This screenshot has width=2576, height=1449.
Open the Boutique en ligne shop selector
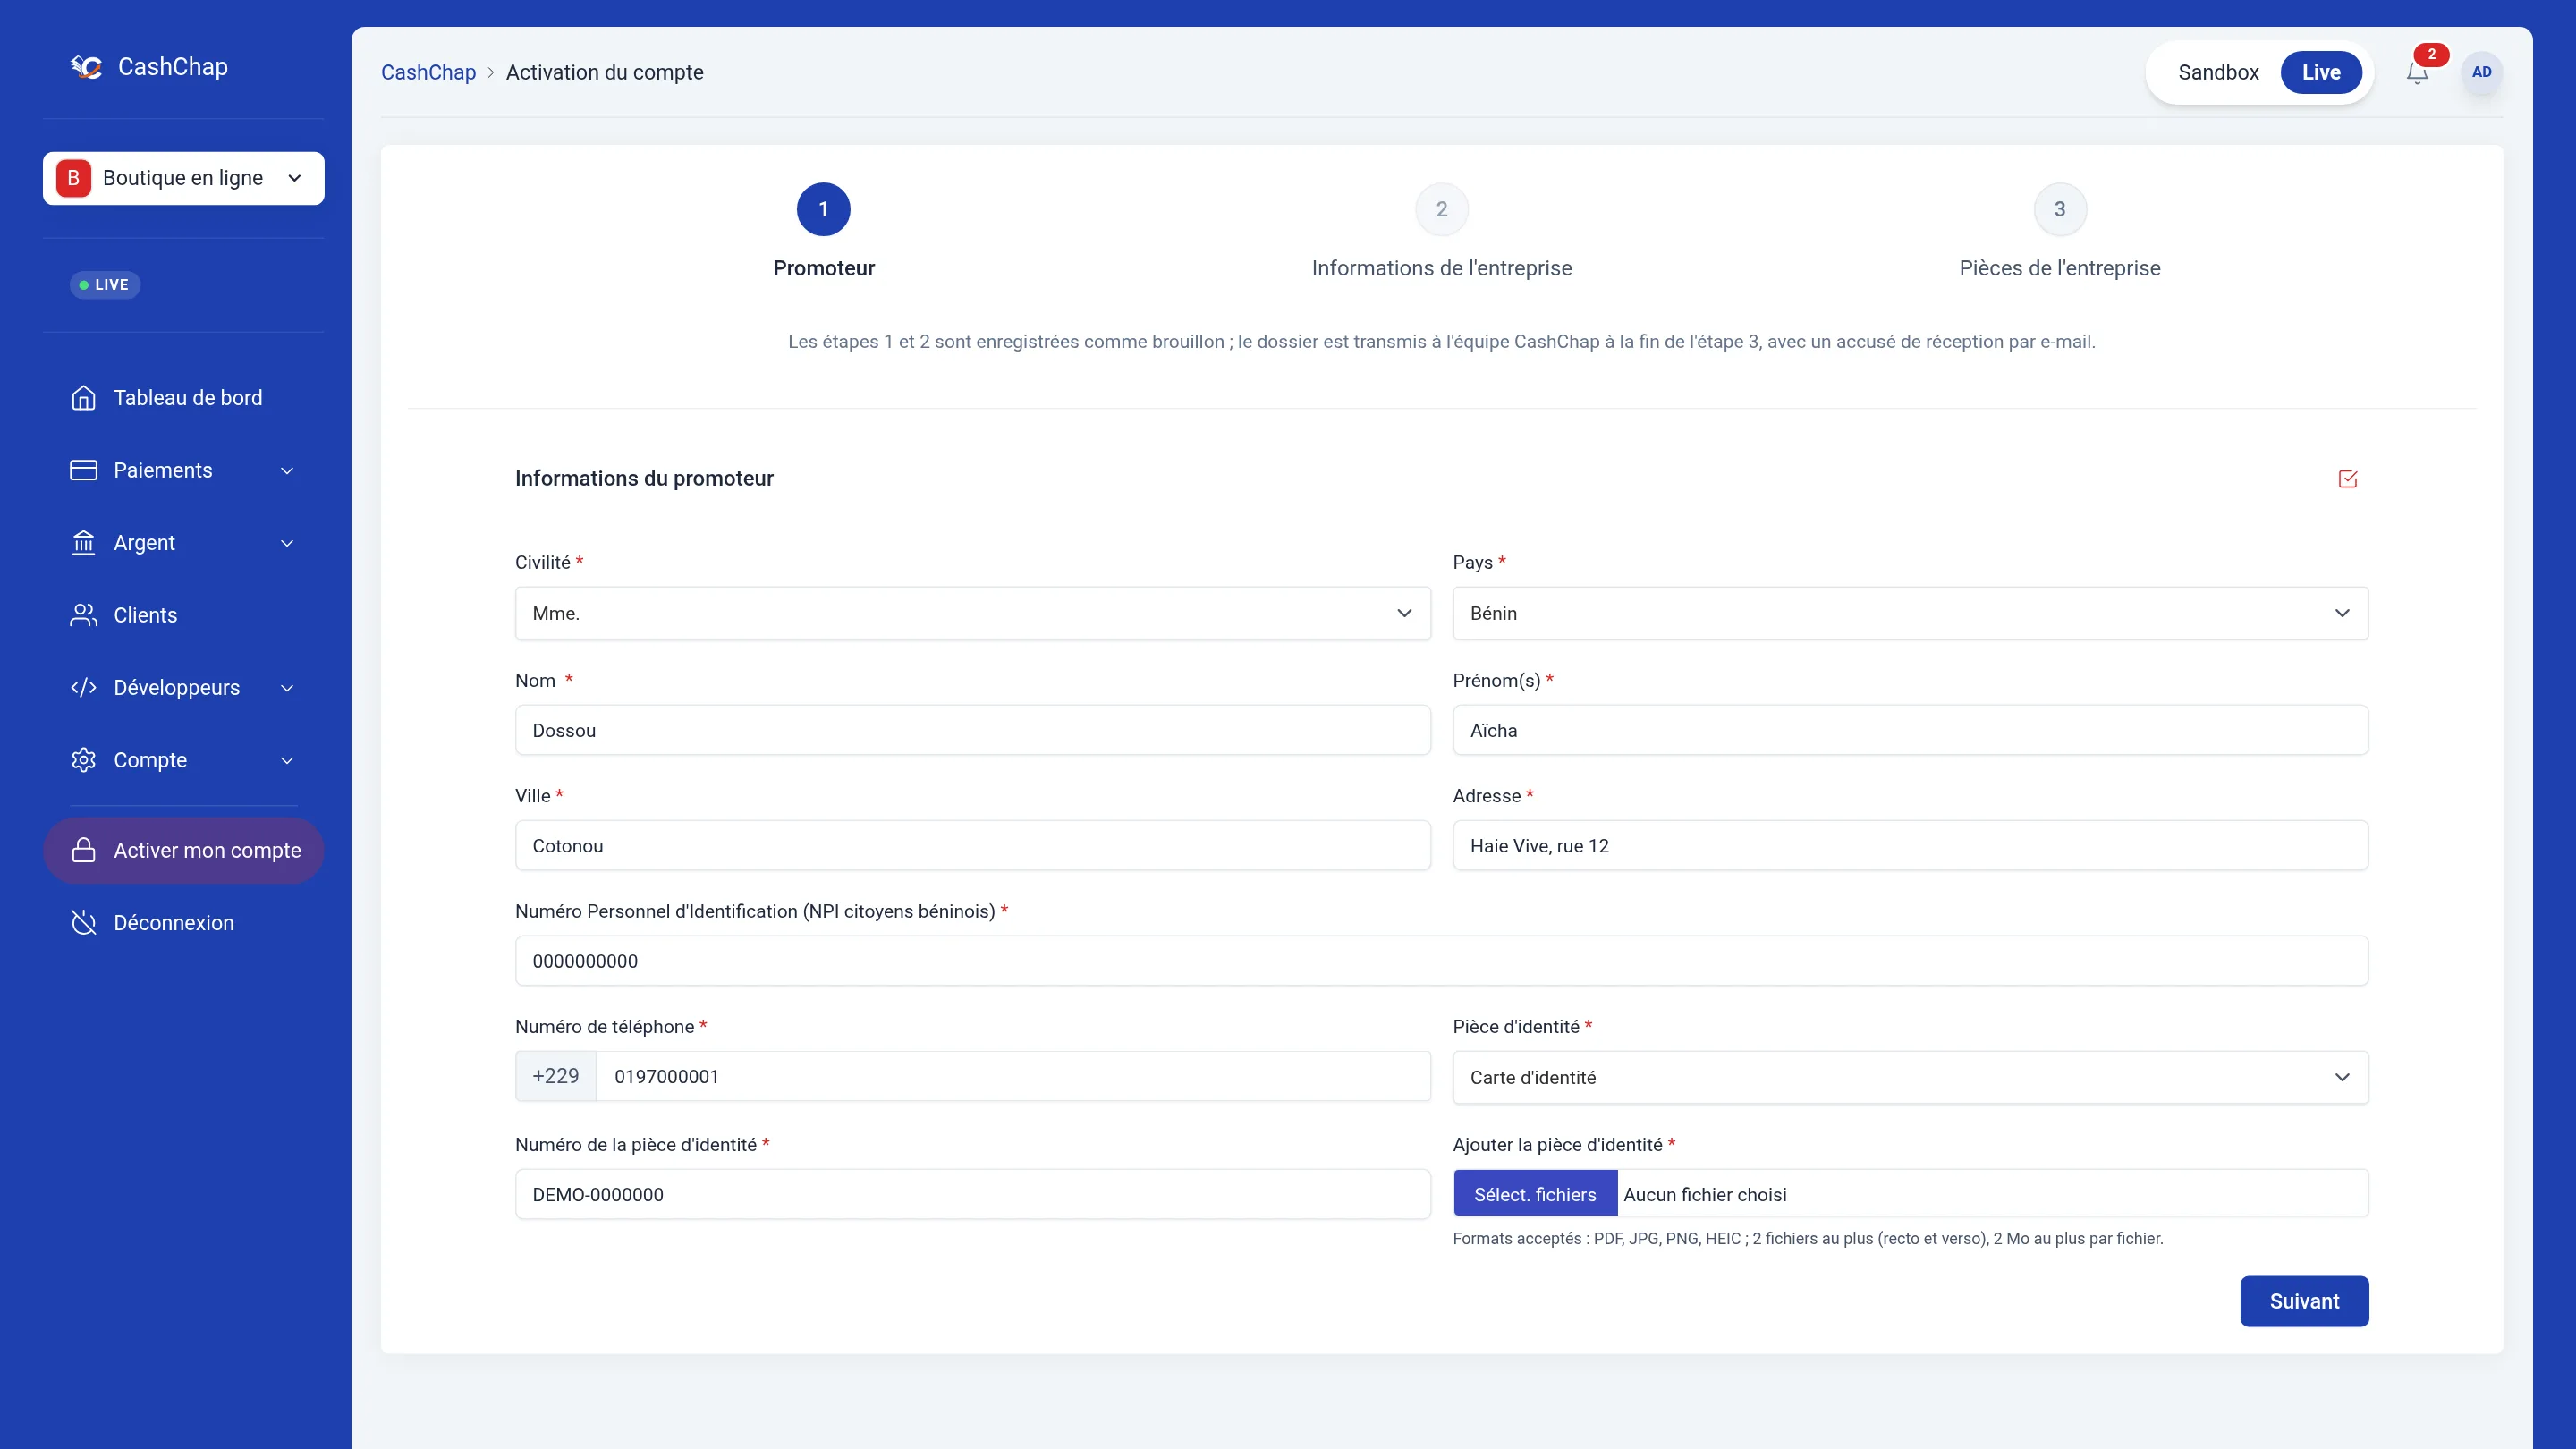click(x=183, y=178)
